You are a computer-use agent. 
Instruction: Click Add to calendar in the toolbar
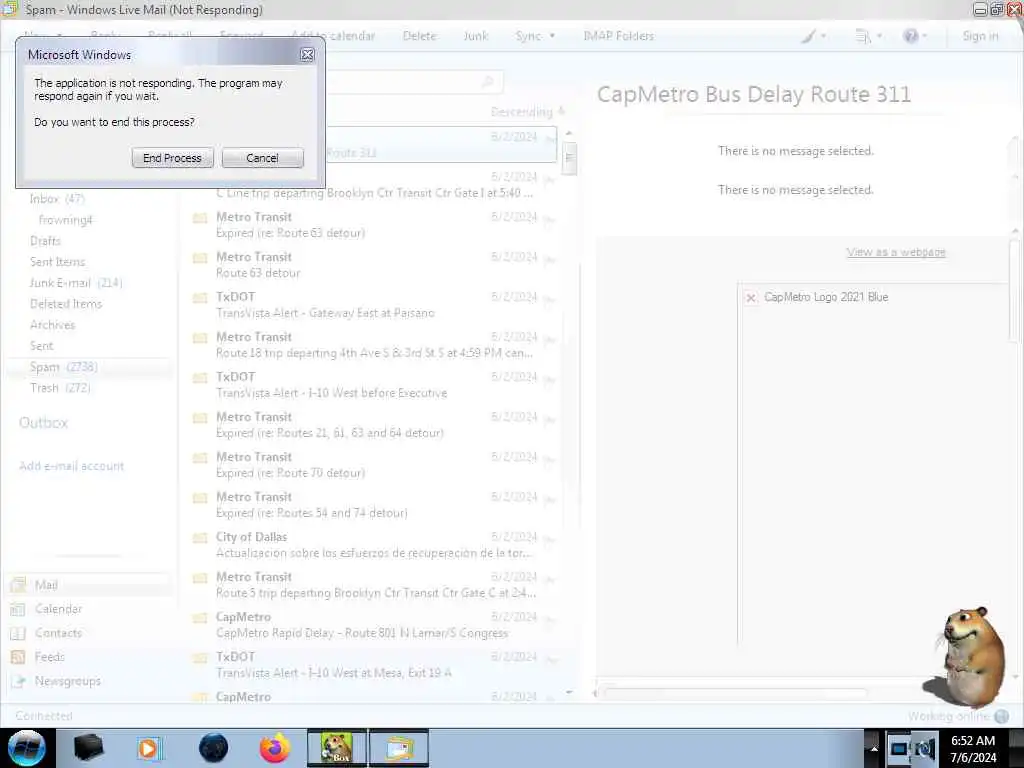click(334, 36)
